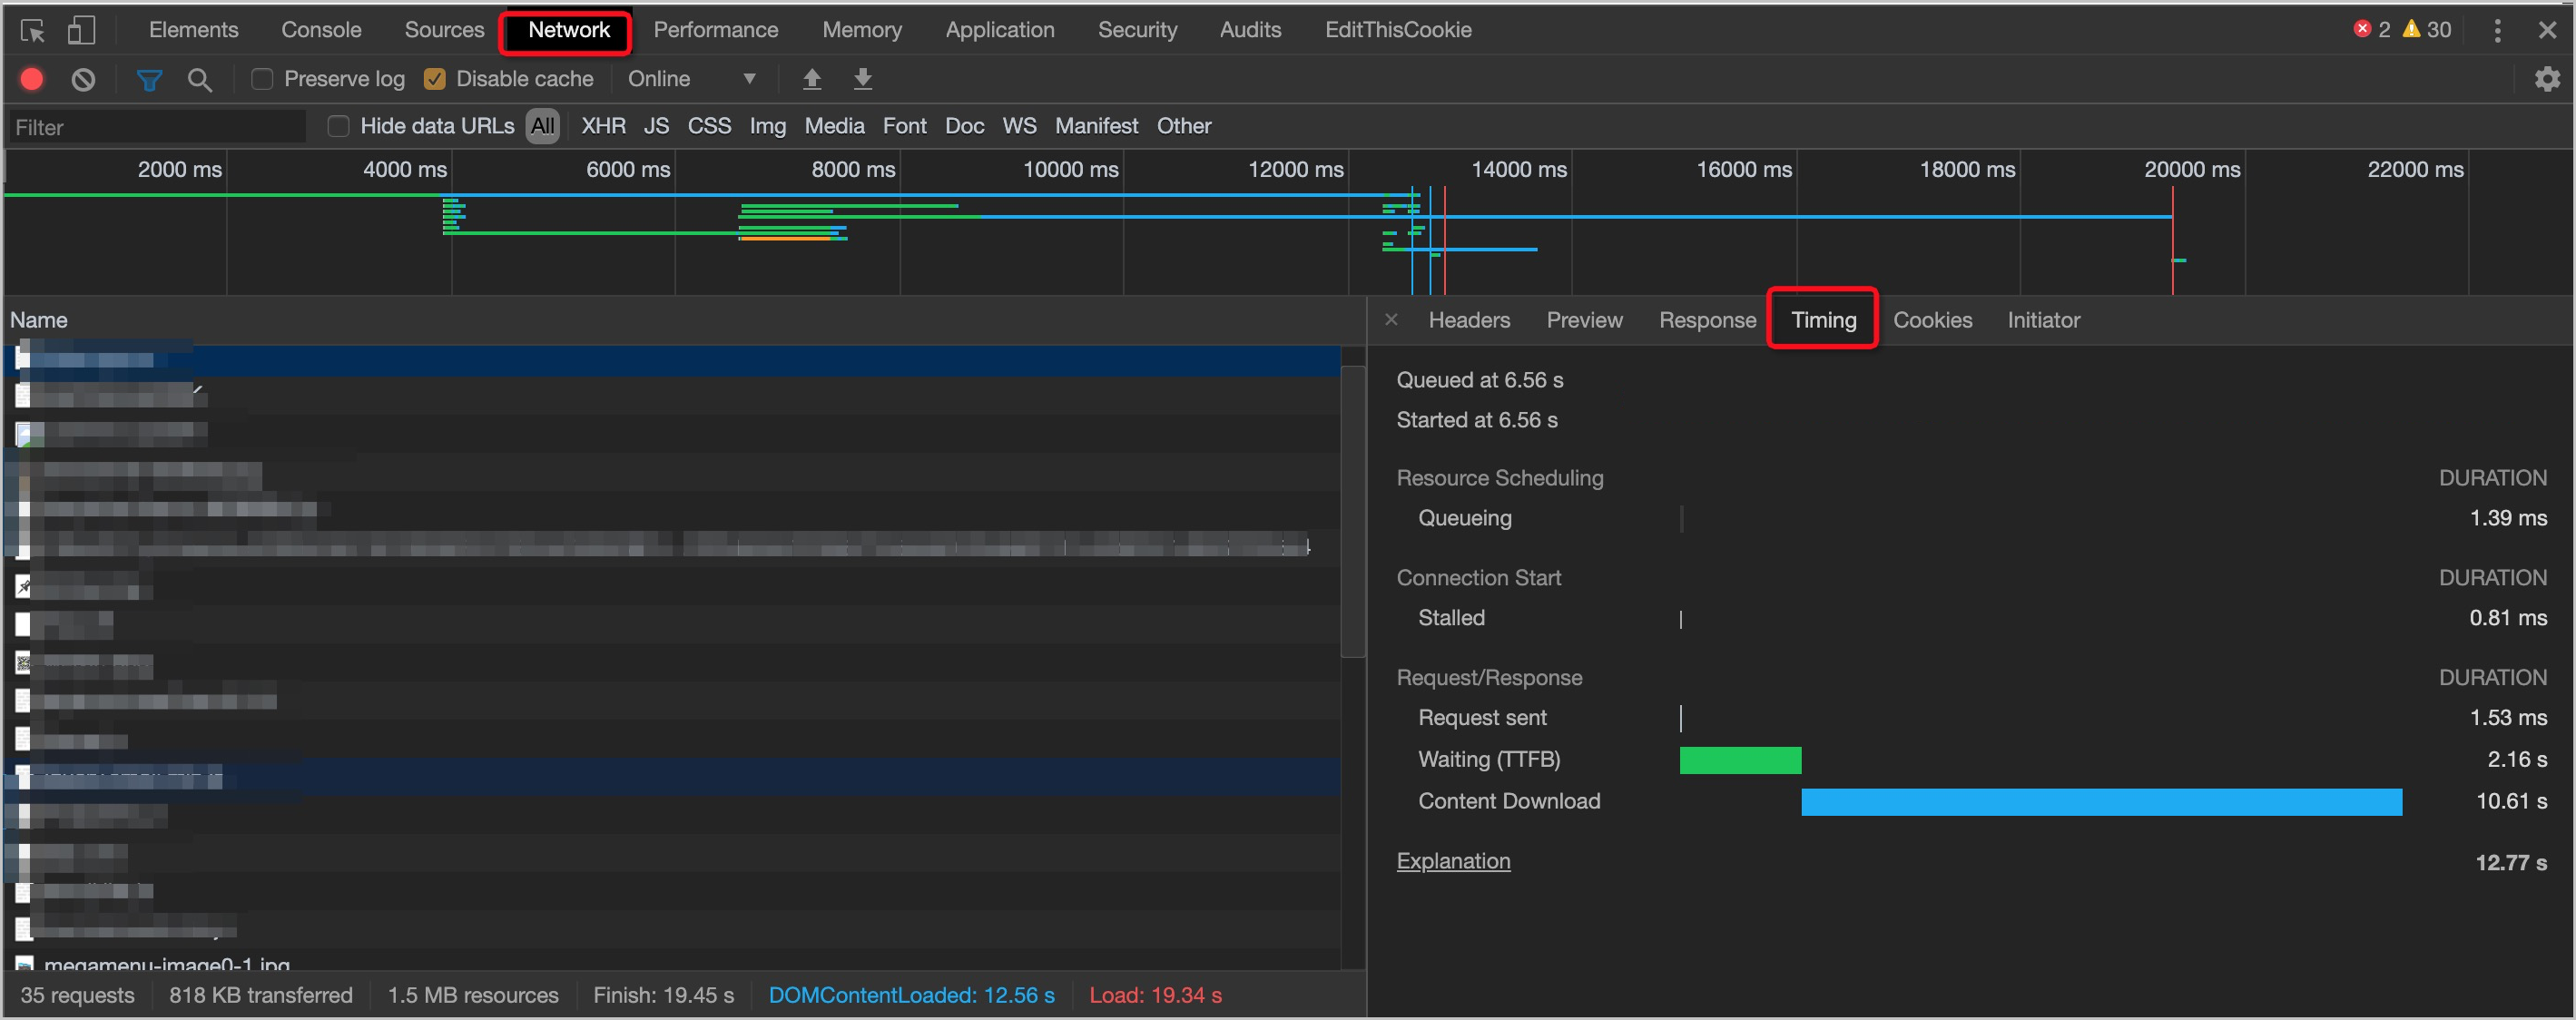Viewport: 2576px width, 1020px height.
Task: Uncheck the Disable cache checkbox
Action: tap(435, 79)
